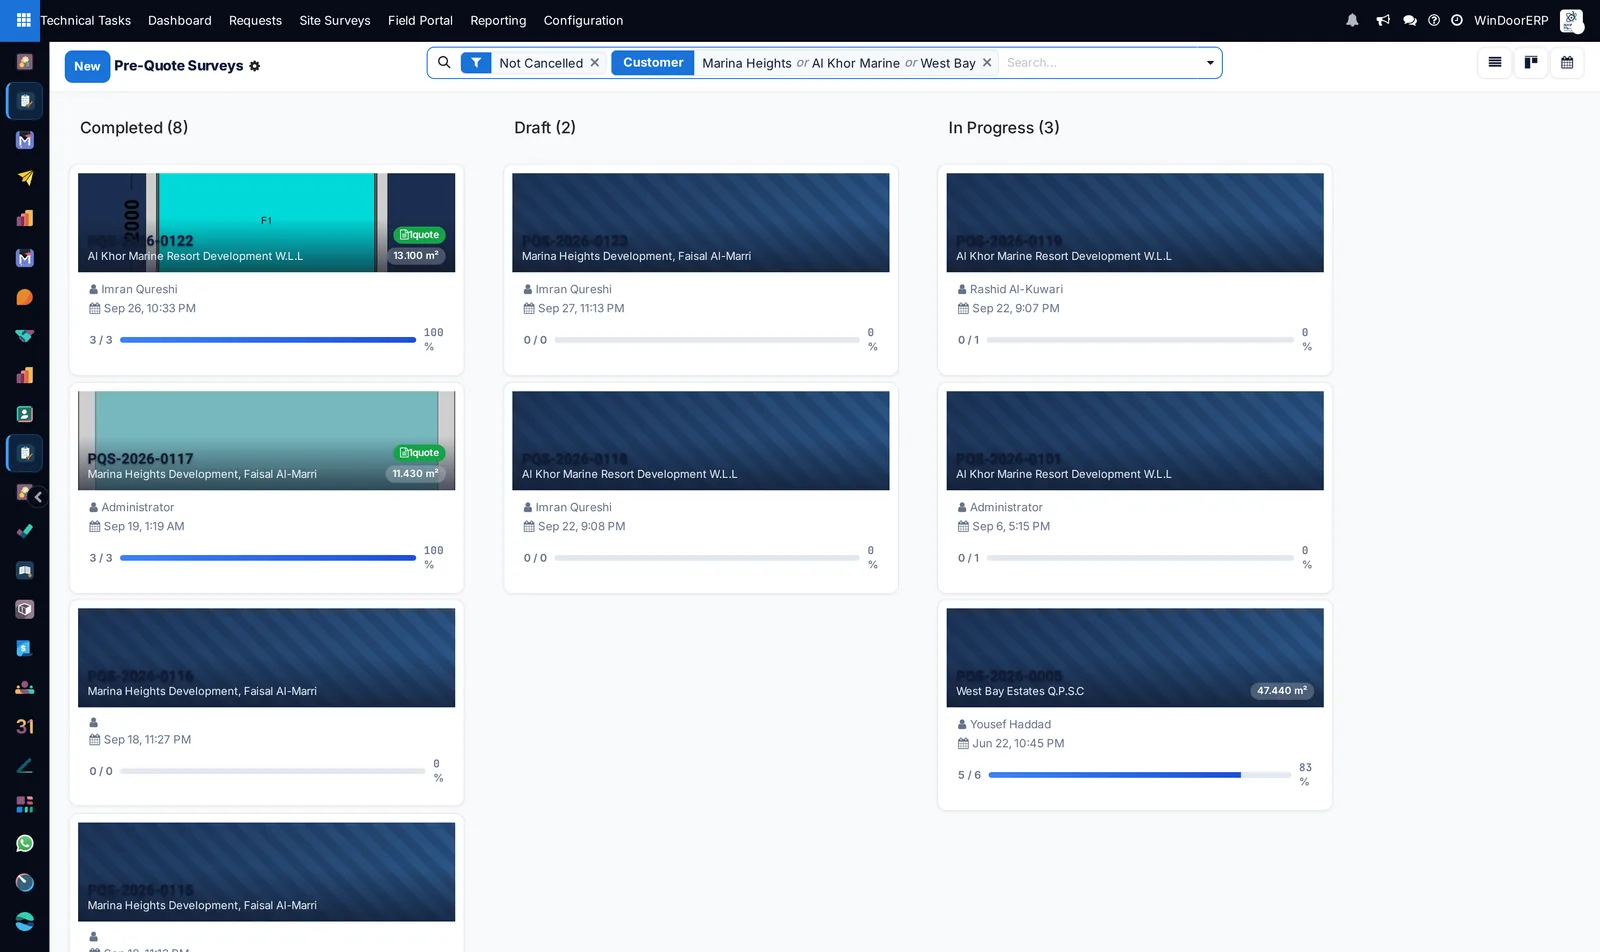This screenshot has height=952, width=1600.
Task: Open the WinDoorERP user menu
Action: pos(1528,20)
